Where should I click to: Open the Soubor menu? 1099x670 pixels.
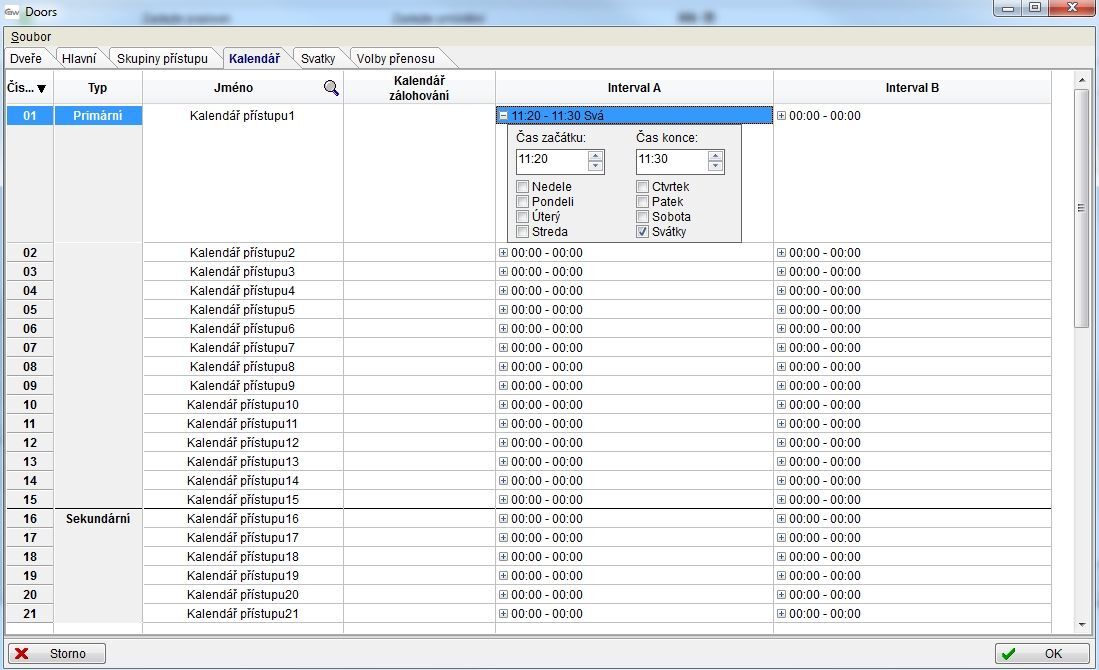pyautogui.click(x=31, y=37)
